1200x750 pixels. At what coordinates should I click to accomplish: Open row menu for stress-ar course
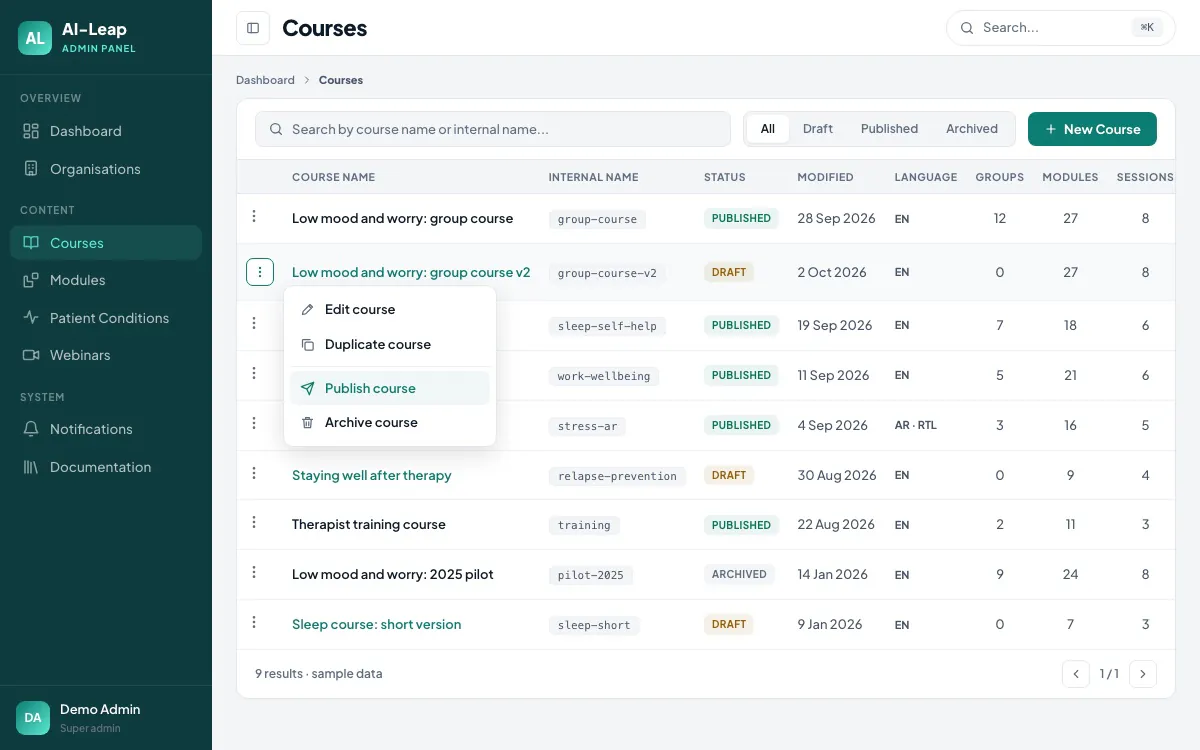pyautogui.click(x=254, y=423)
